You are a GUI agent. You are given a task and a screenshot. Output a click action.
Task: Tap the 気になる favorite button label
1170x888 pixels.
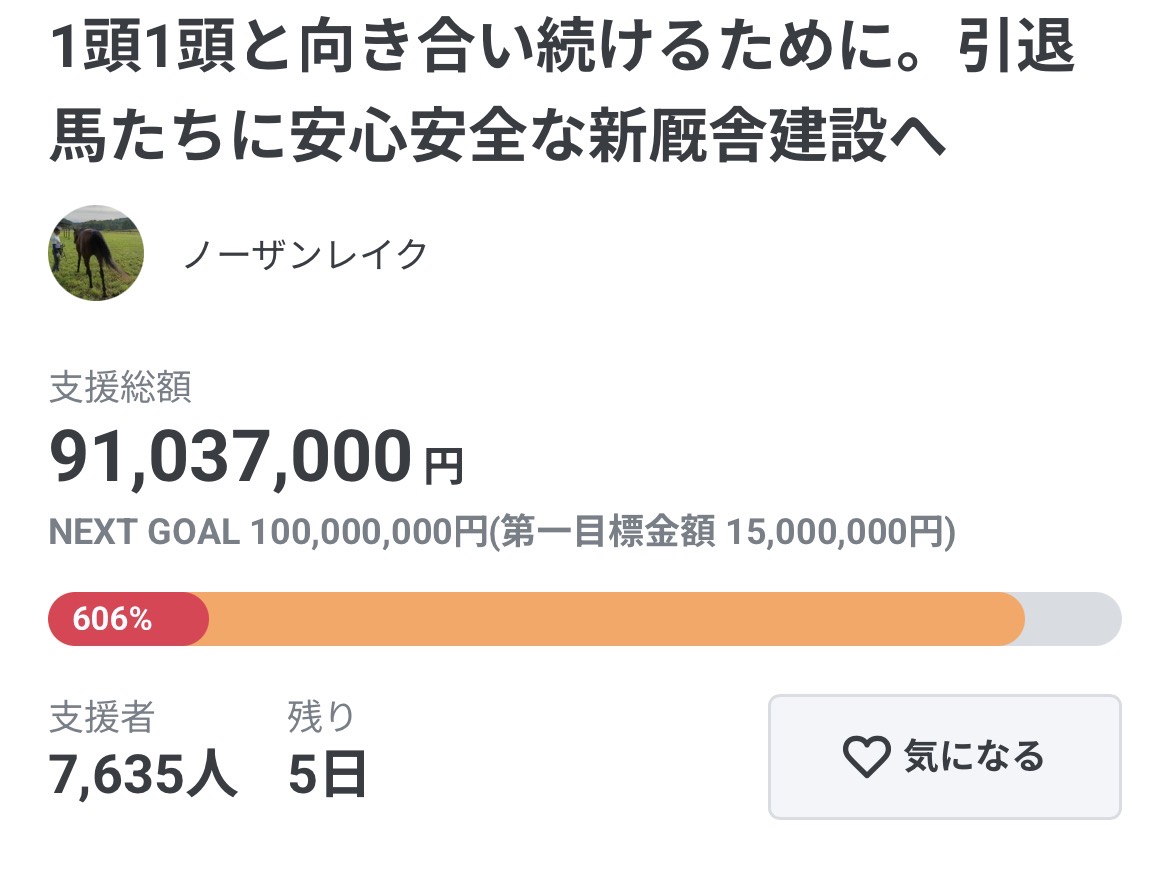point(973,757)
